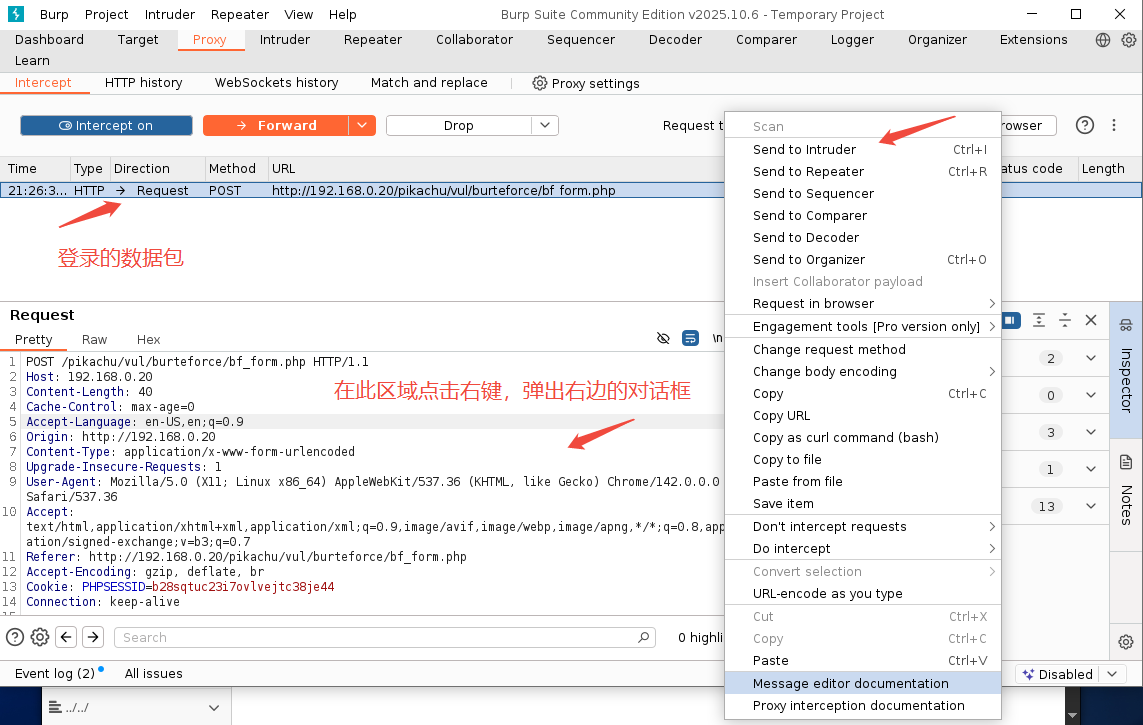Expand the Inspector section showing count 0
Screen dimensions: 1143x725
tap(1091, 395)
